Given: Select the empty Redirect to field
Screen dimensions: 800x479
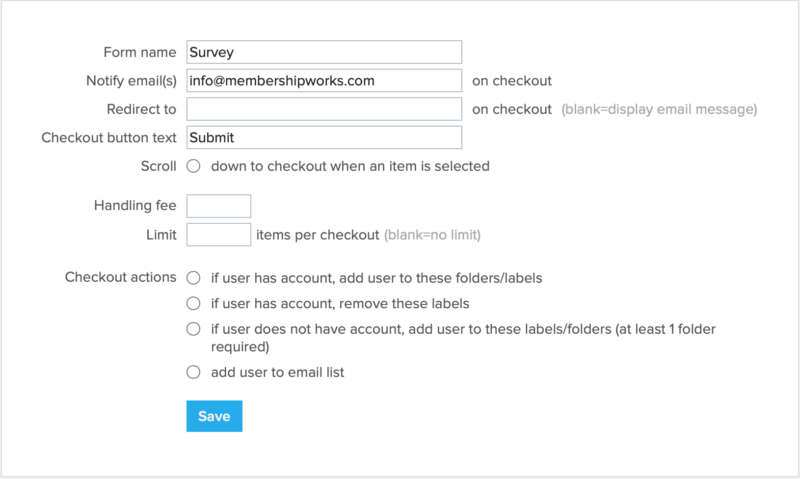Looking at the screenshot, I should pos(324,109).
